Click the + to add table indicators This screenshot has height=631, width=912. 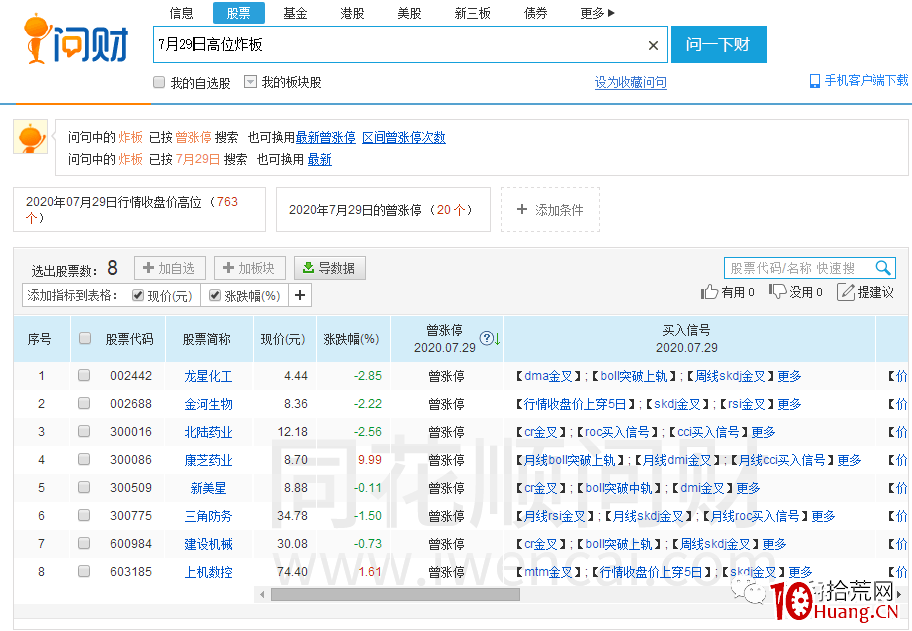299,294
